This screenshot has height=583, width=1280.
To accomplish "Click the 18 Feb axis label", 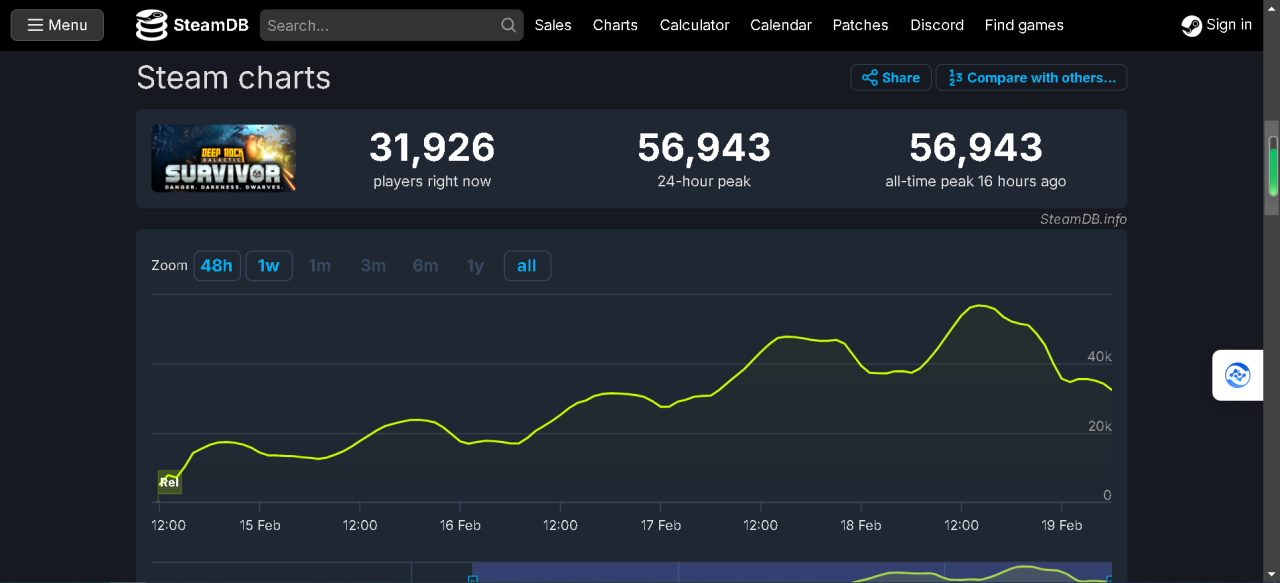I will 861,526.
